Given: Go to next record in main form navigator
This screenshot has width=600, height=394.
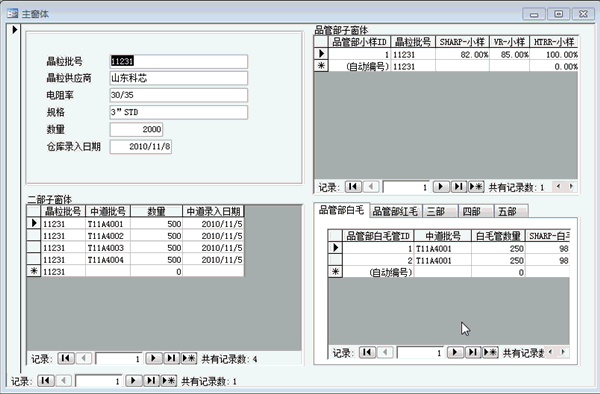Looking at the screenshot, I should point(134,381).
